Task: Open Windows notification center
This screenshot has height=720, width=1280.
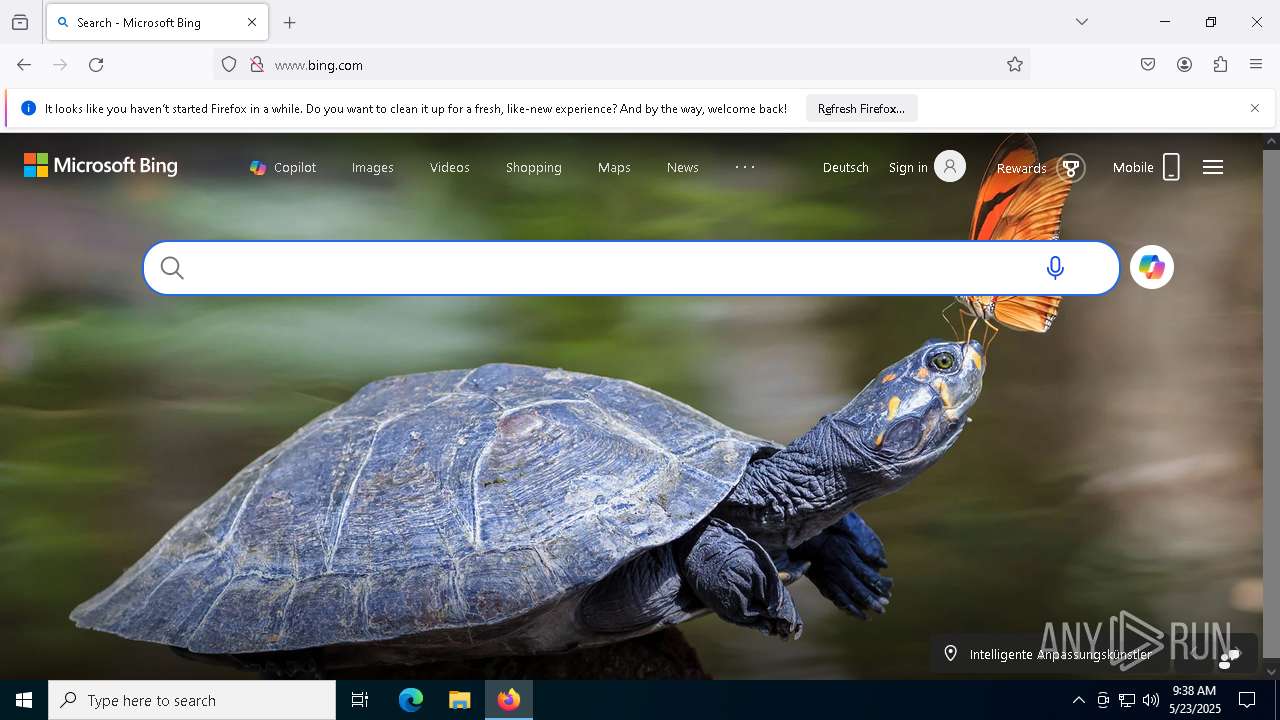Action: [x=1247, y=700]
